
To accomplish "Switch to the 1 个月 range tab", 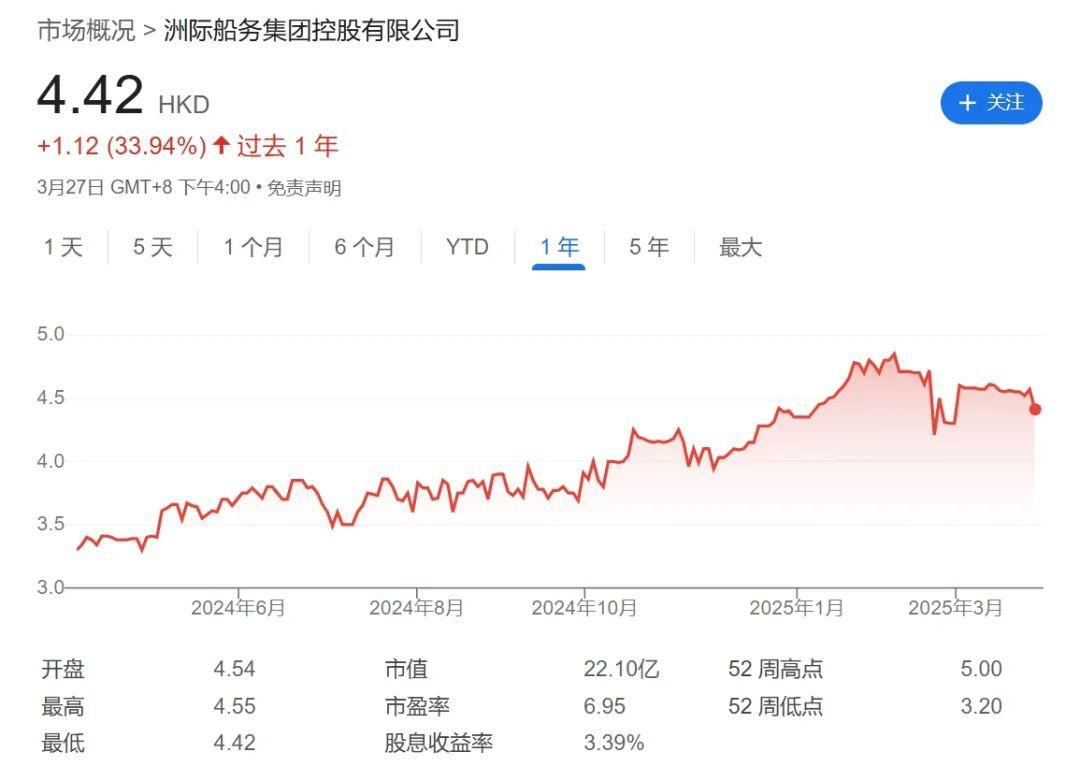I will click(253, 247).
